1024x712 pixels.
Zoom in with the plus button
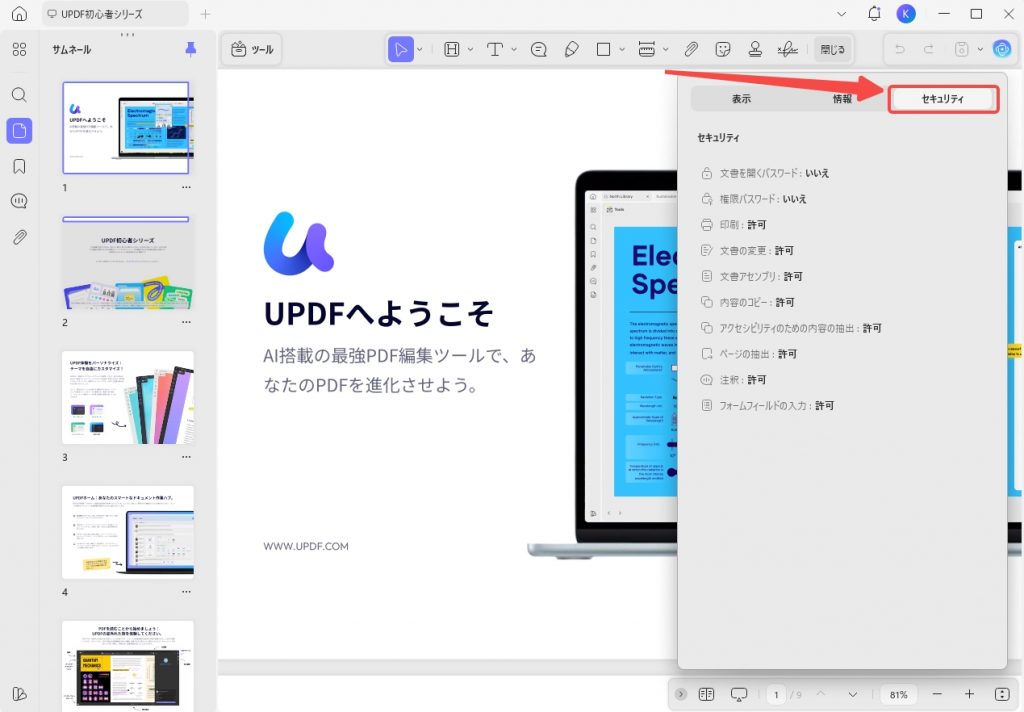coord(969,694)
